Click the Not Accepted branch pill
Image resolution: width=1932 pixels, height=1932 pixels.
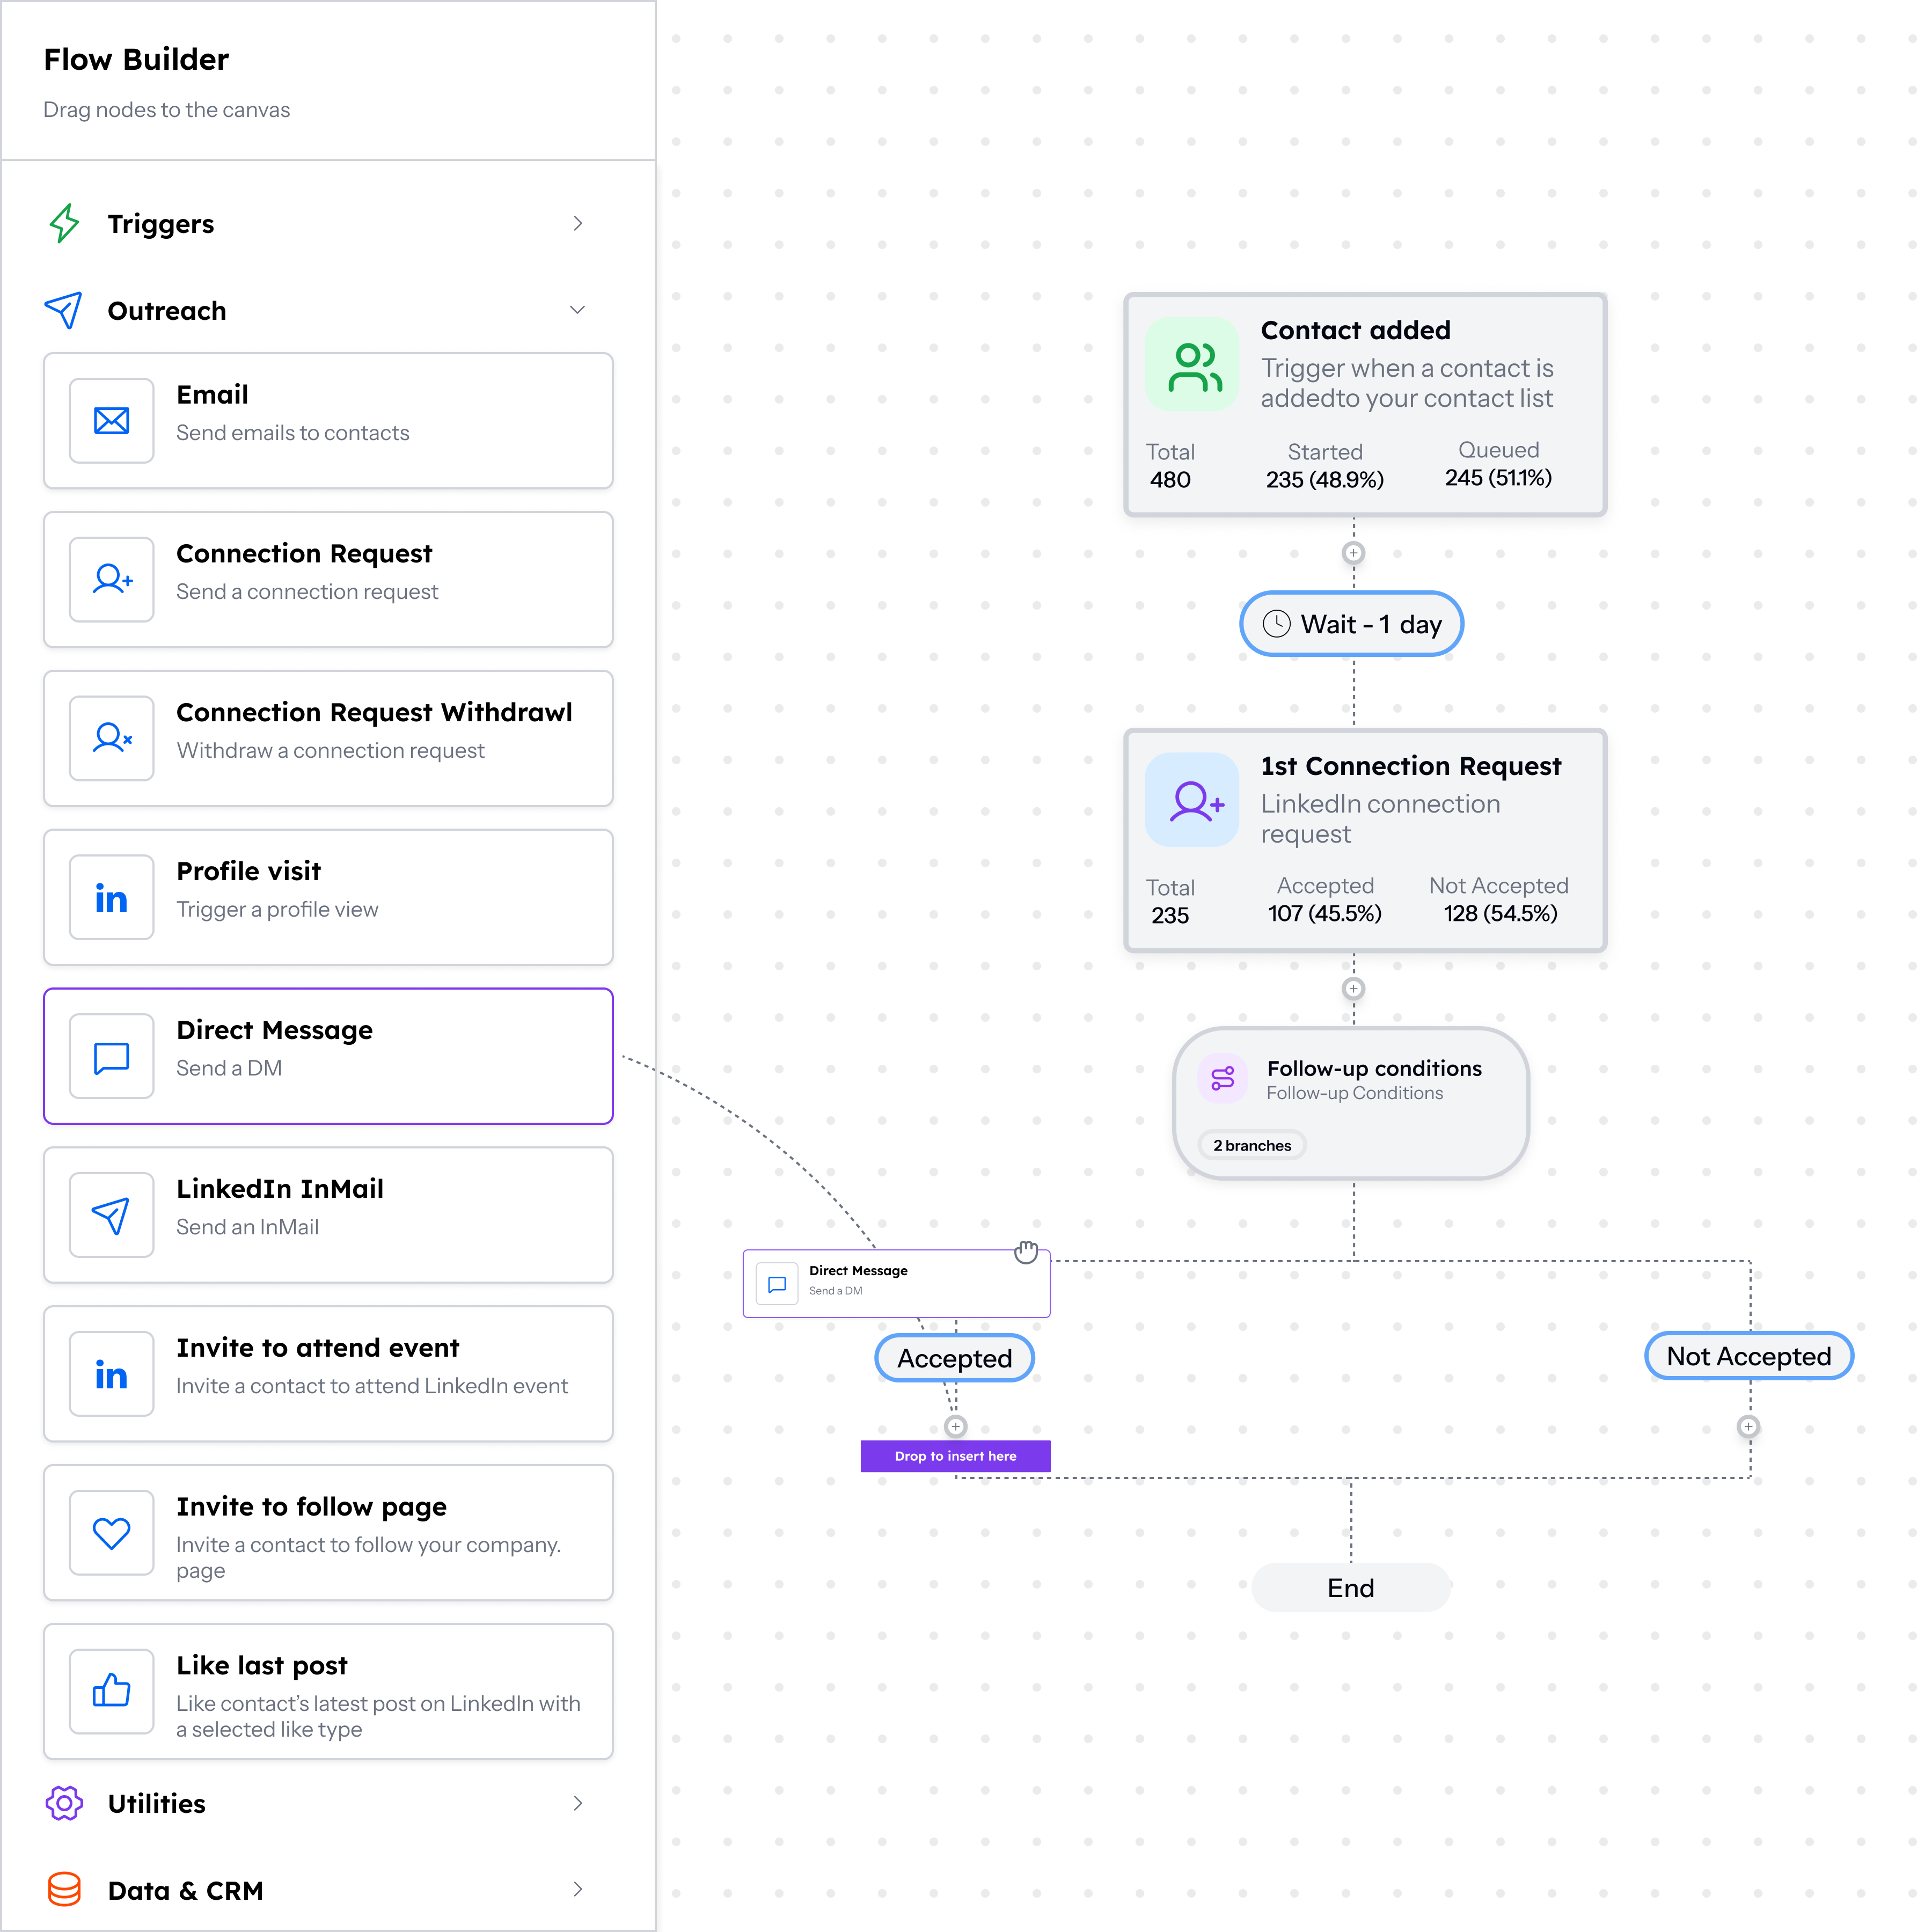click(x=1749, y=1356)
